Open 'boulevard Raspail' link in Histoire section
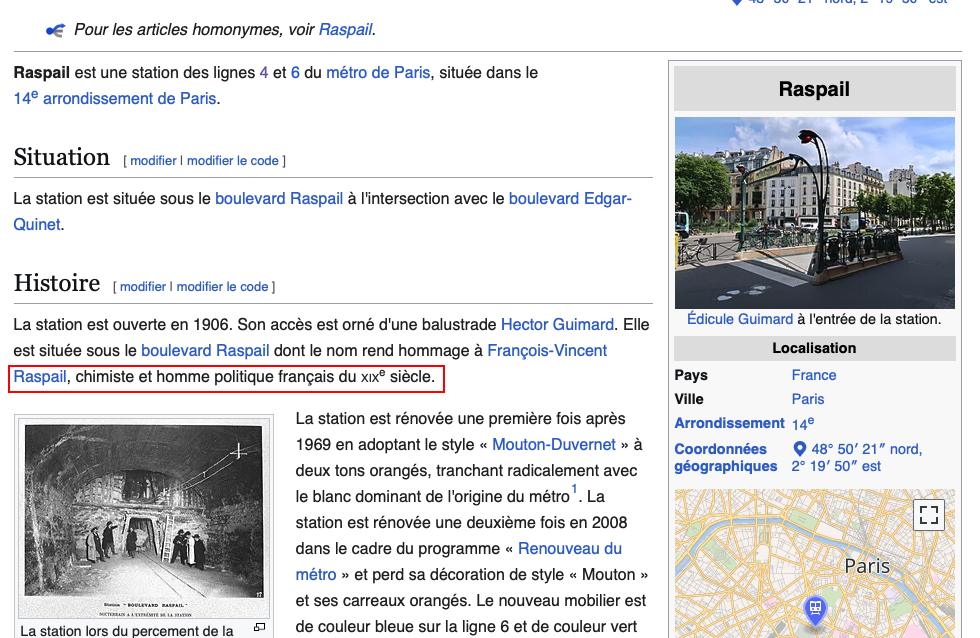 pos(205,351)
